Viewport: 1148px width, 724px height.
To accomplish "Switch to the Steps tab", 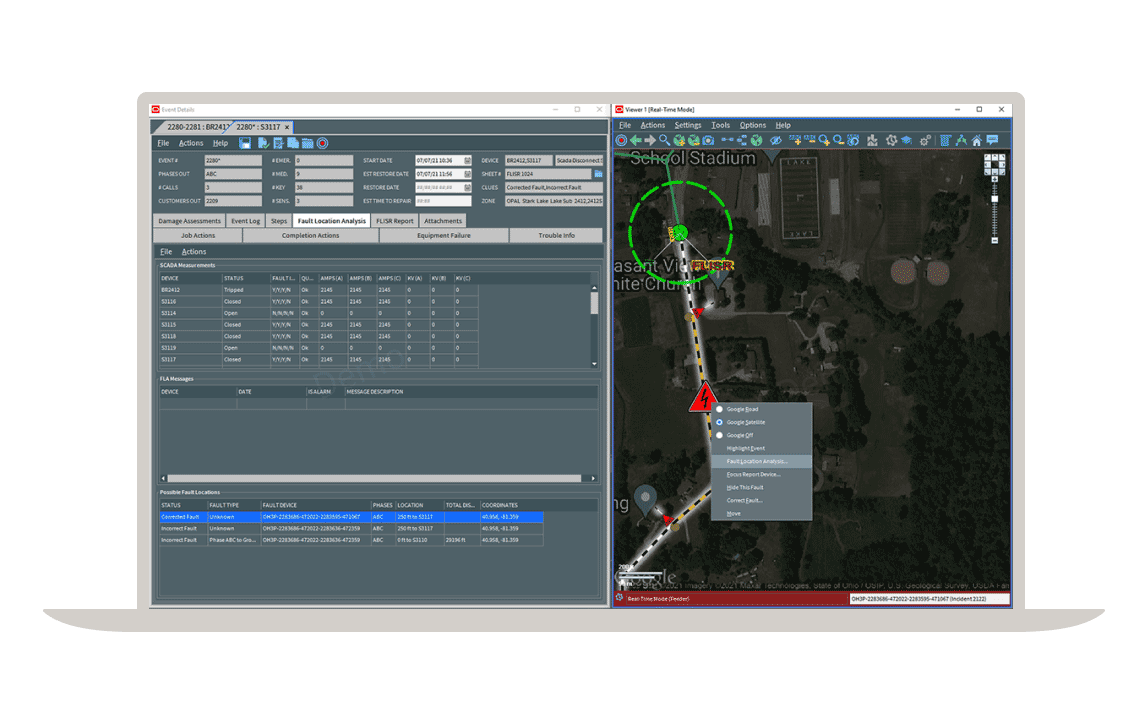I will point(279,221).
